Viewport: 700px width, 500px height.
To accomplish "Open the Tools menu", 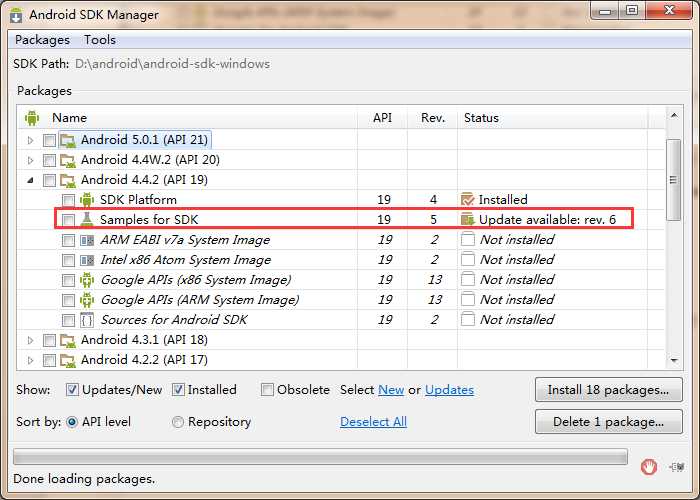I will [x=100, y=40].
